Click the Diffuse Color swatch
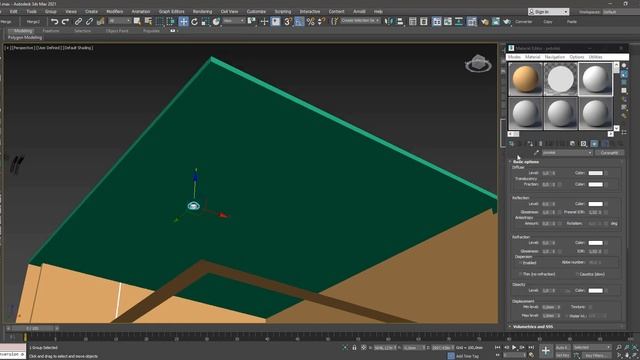The height and width of the screenshot is (360, 640). (596, 173)
